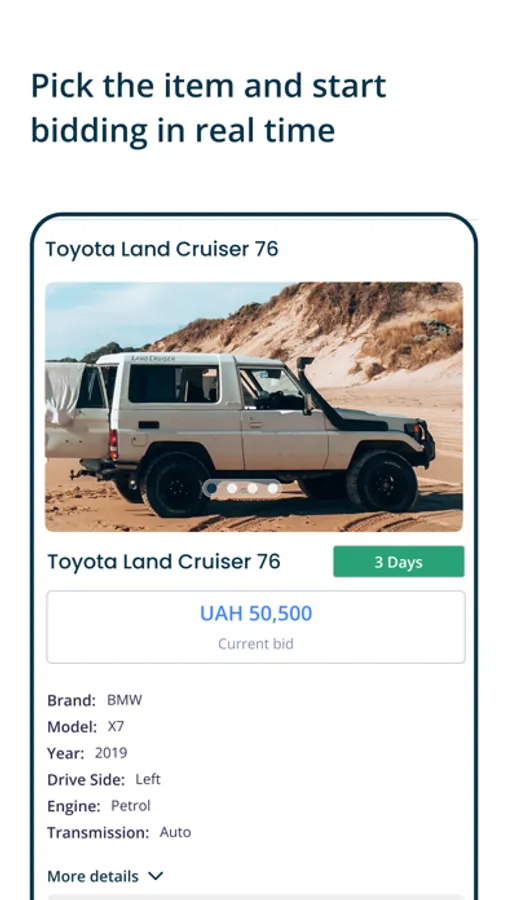Click the Drive Side Left value

coord(148,779)
